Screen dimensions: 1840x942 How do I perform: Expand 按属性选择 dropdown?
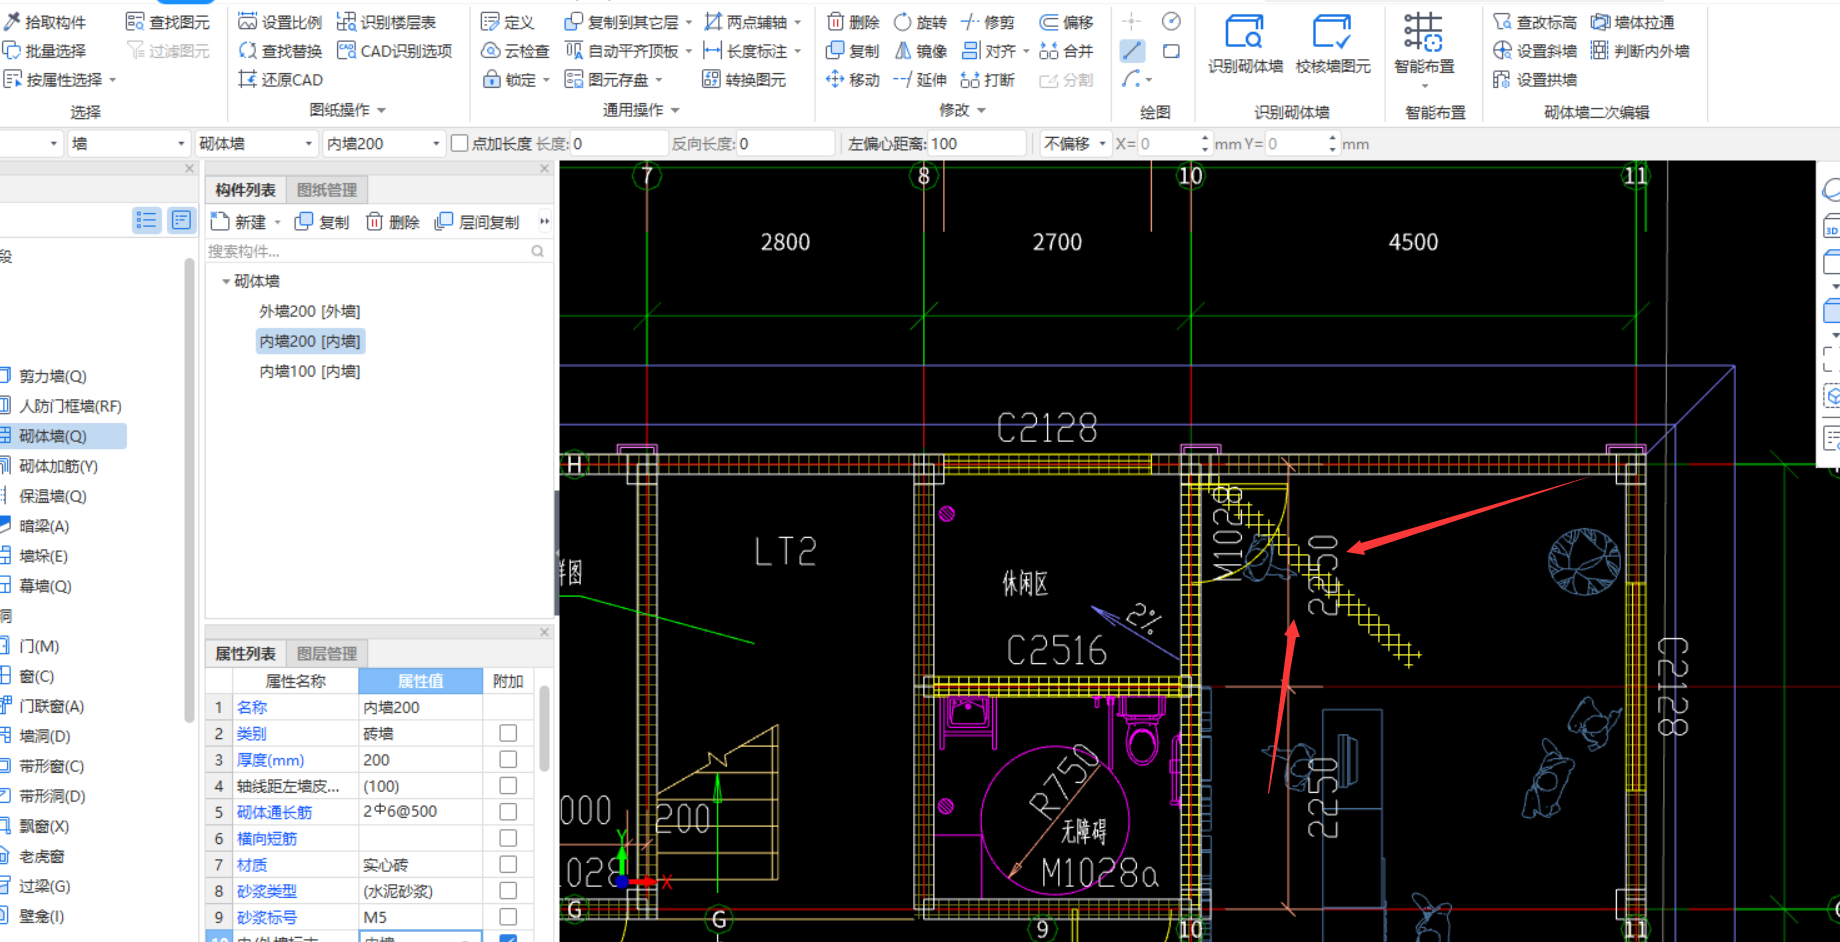pos(112,80)
